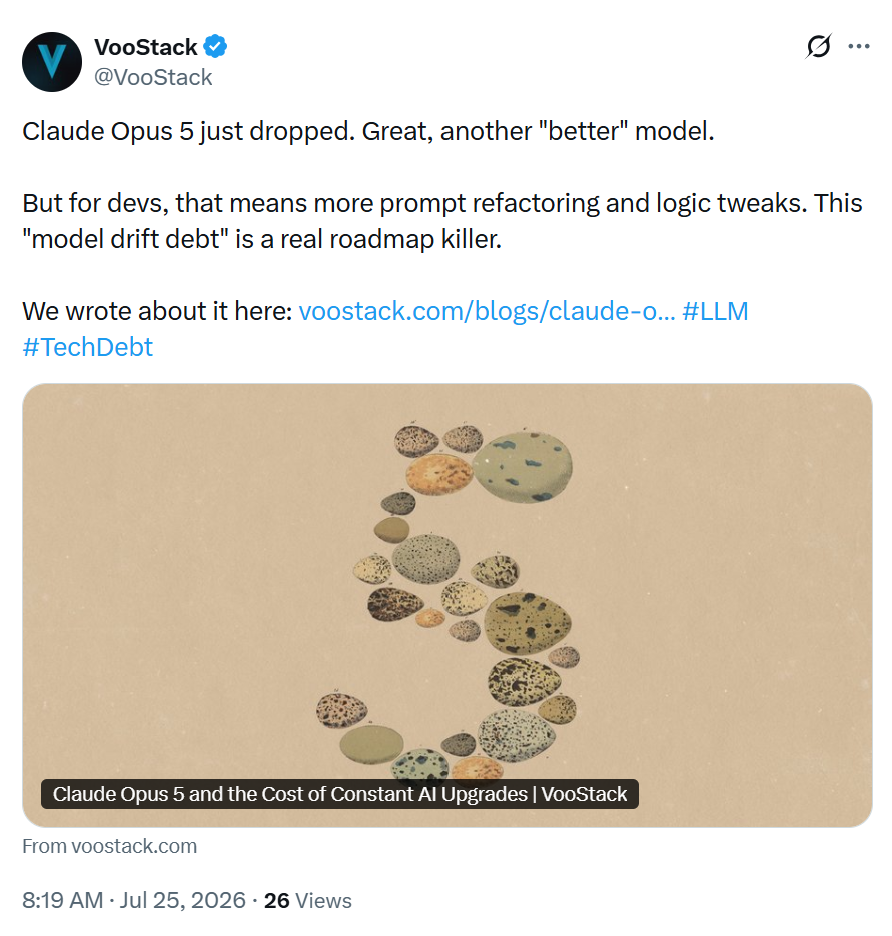Click the plain olive egg at the 5's base
Screen dimensions: 892x936
click(371, 744)
